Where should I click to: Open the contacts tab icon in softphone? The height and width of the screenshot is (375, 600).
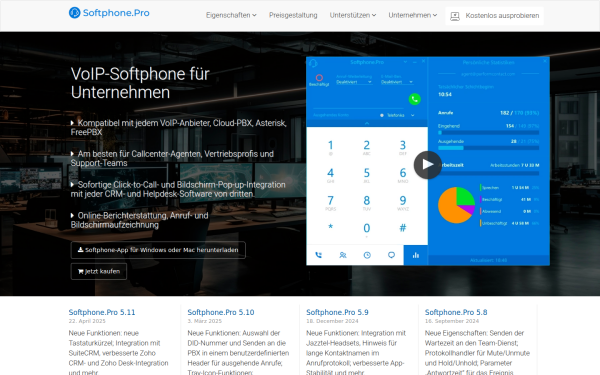pos(343,255)
